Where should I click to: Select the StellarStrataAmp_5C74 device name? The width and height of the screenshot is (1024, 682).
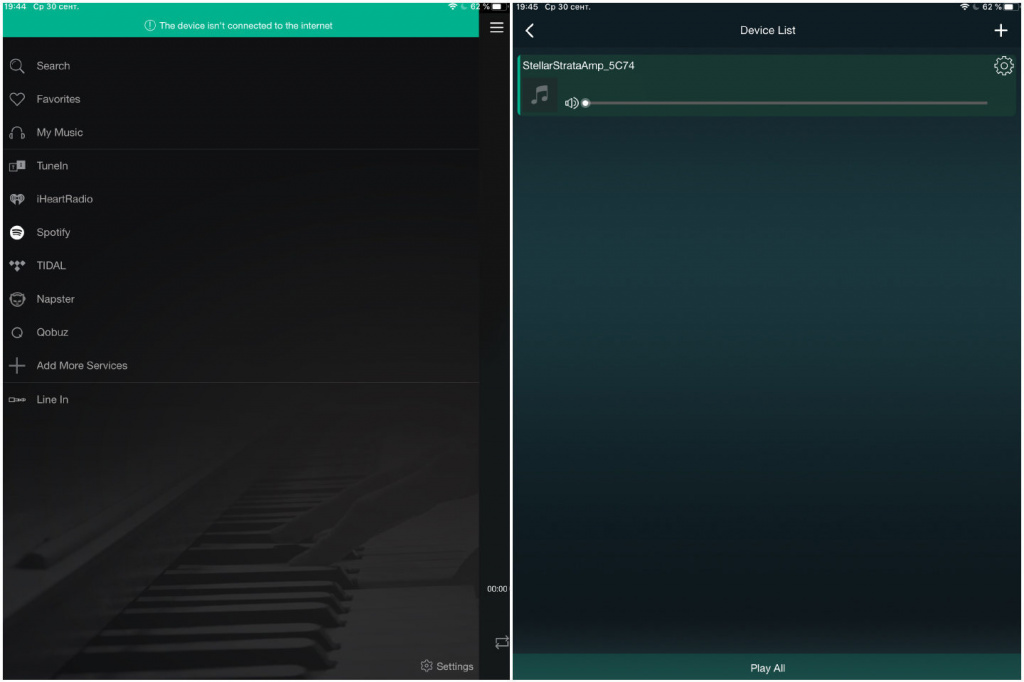(x=578, y=65)
